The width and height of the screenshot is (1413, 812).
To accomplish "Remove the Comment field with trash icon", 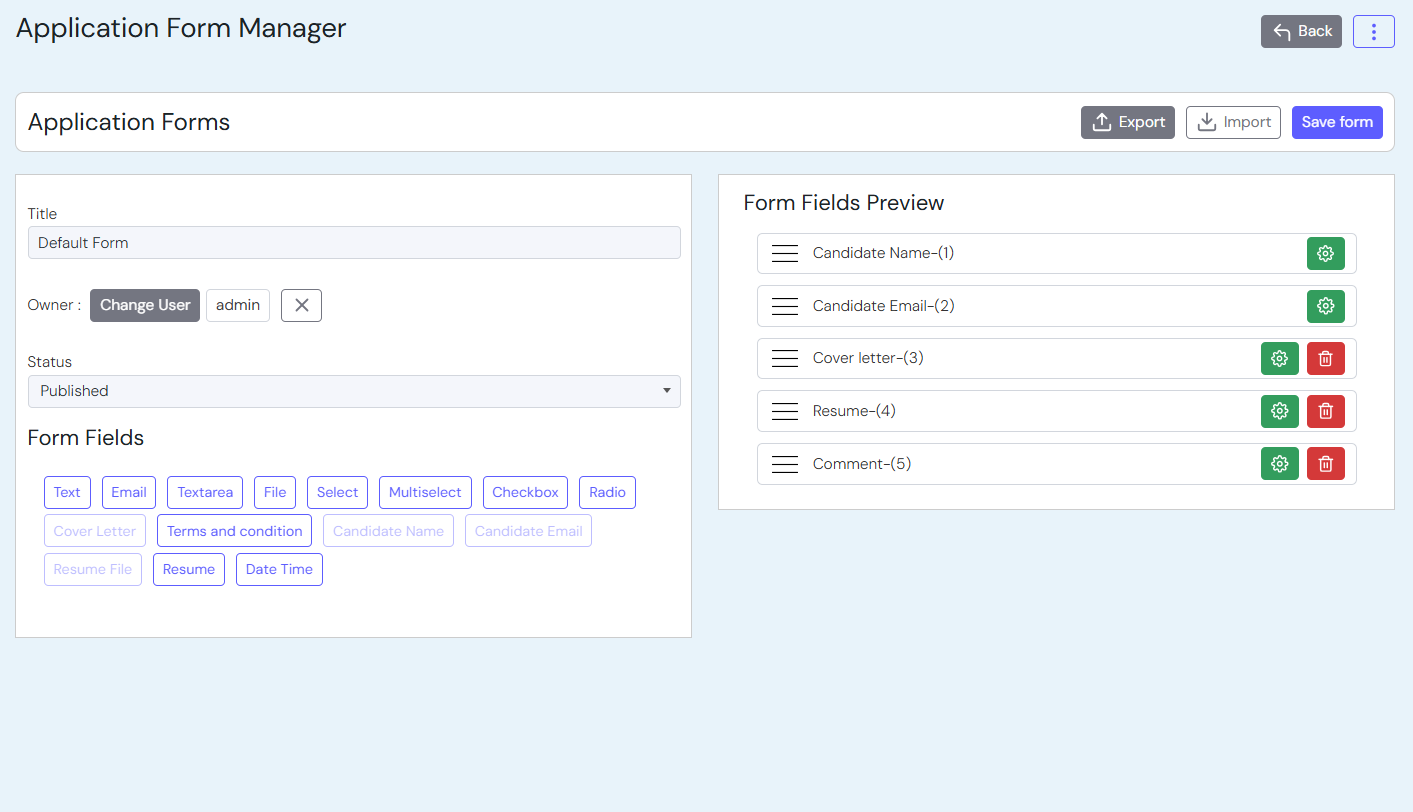I will pyautogui.click(x=1325, y=464).
